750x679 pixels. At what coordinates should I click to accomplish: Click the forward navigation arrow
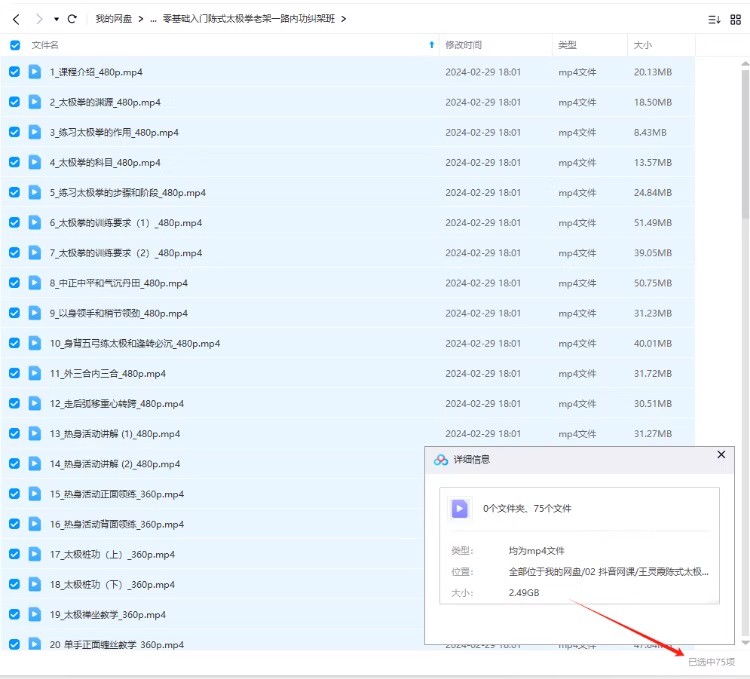point(38,19)
